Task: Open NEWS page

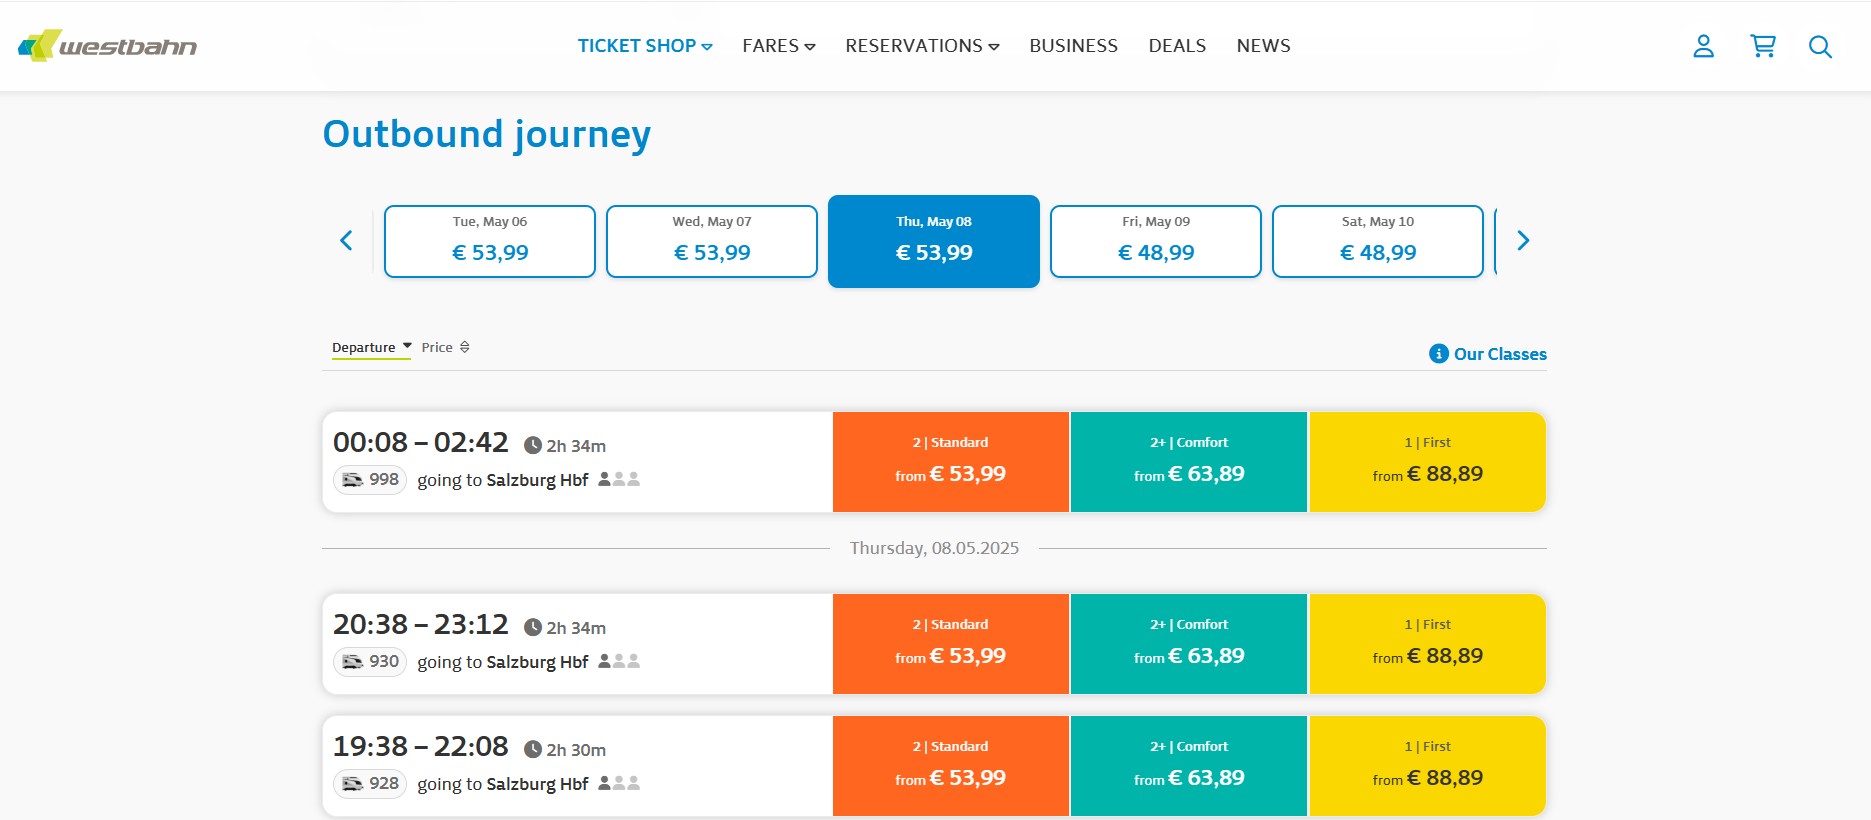Action: click(1263, 46)
